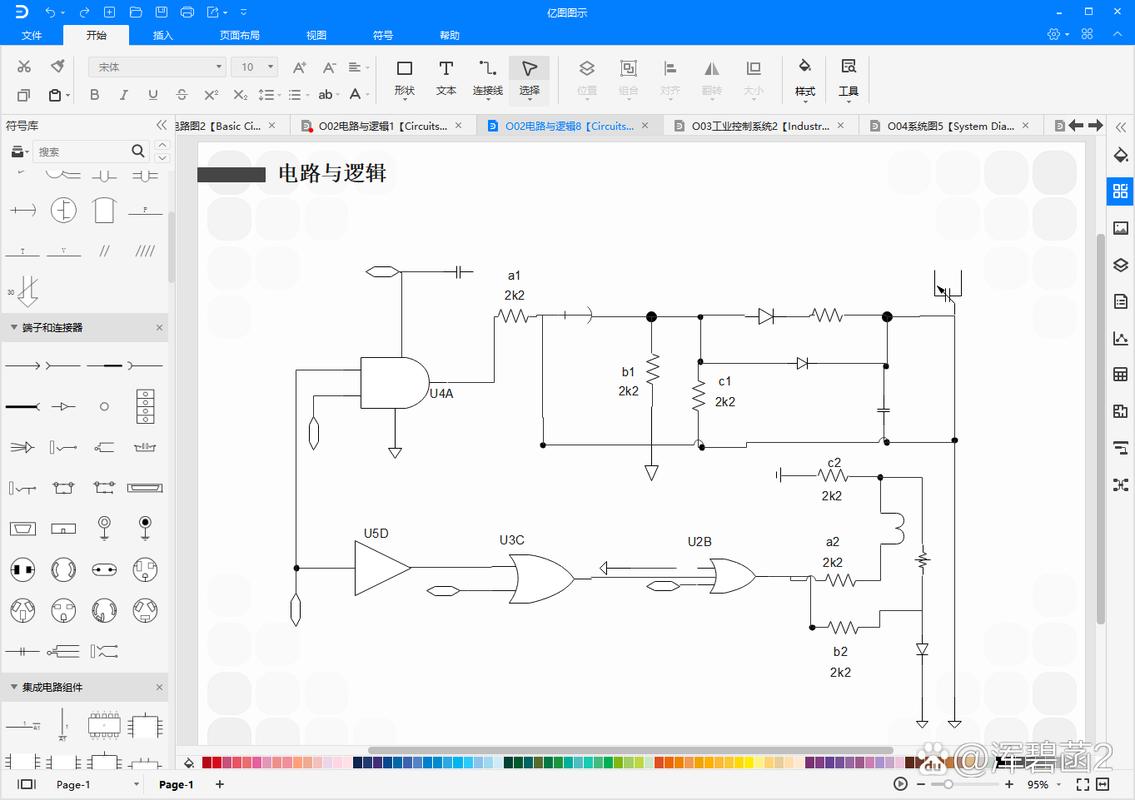This screenshot has height=800, width=1135.
Task: Collapse the 集成电路组件 category
Action: click(x=14, y=687)
